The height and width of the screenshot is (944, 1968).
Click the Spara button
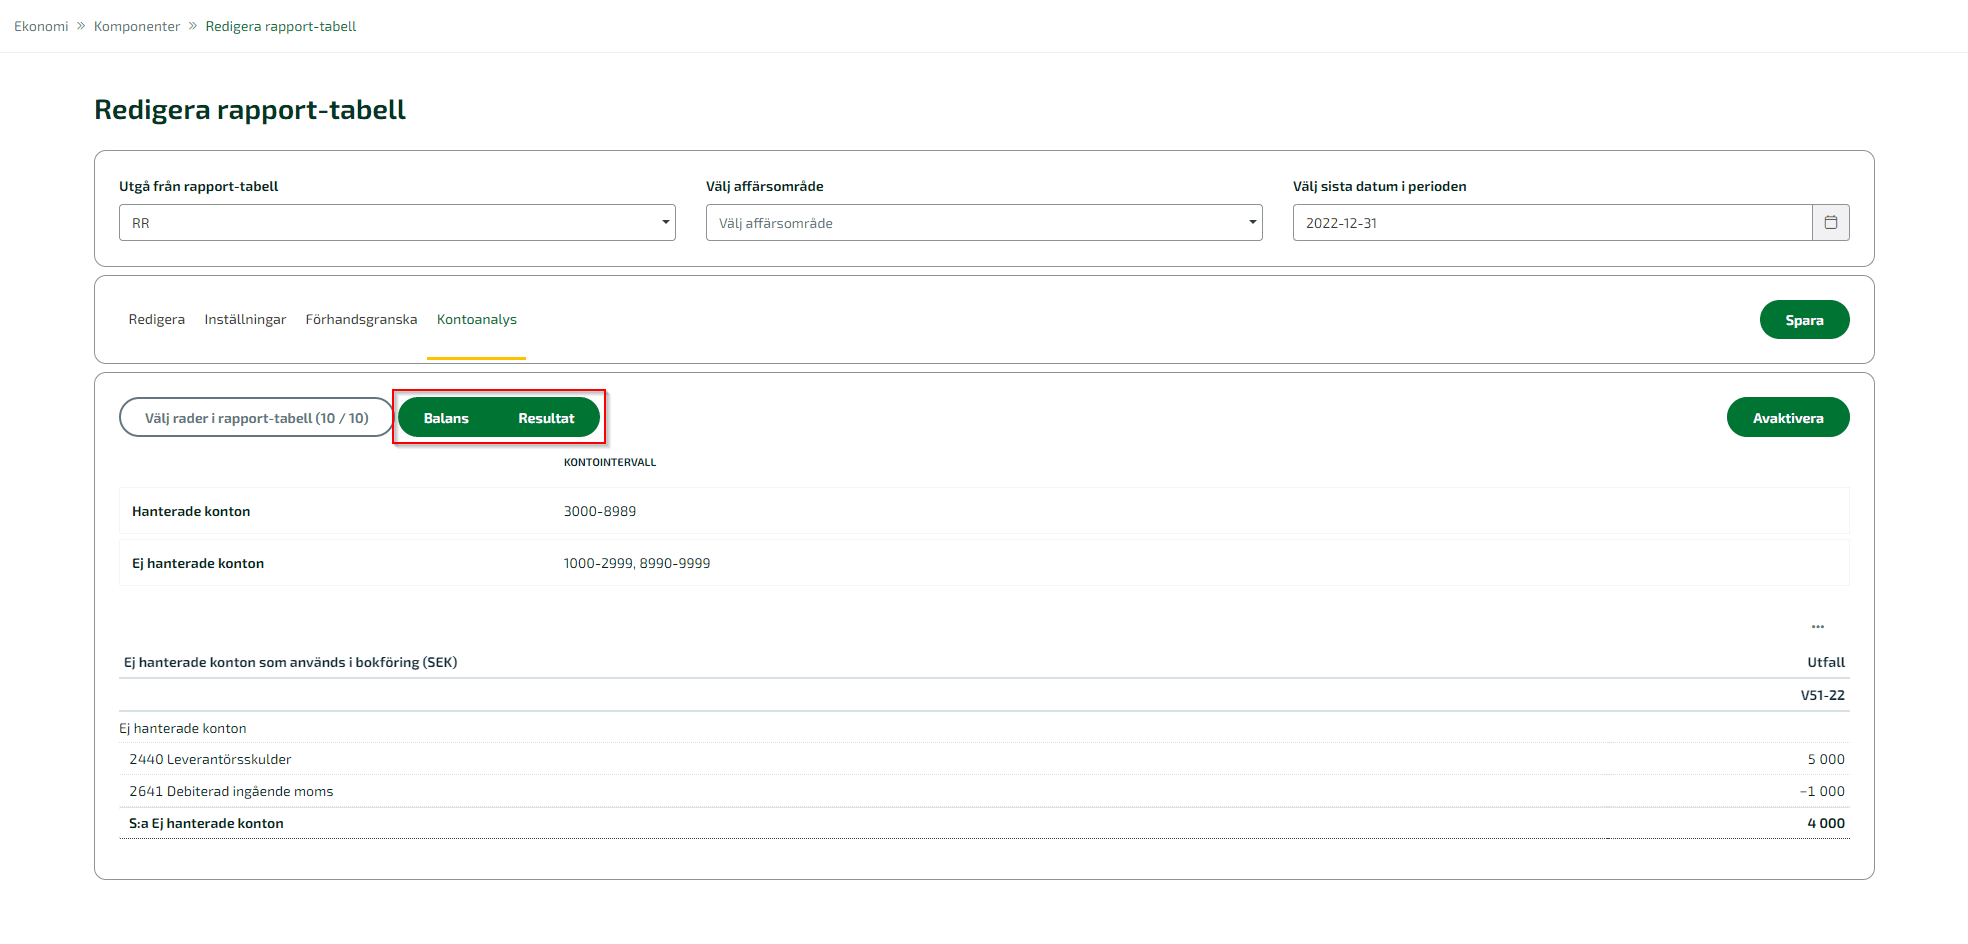[1804, 320]
